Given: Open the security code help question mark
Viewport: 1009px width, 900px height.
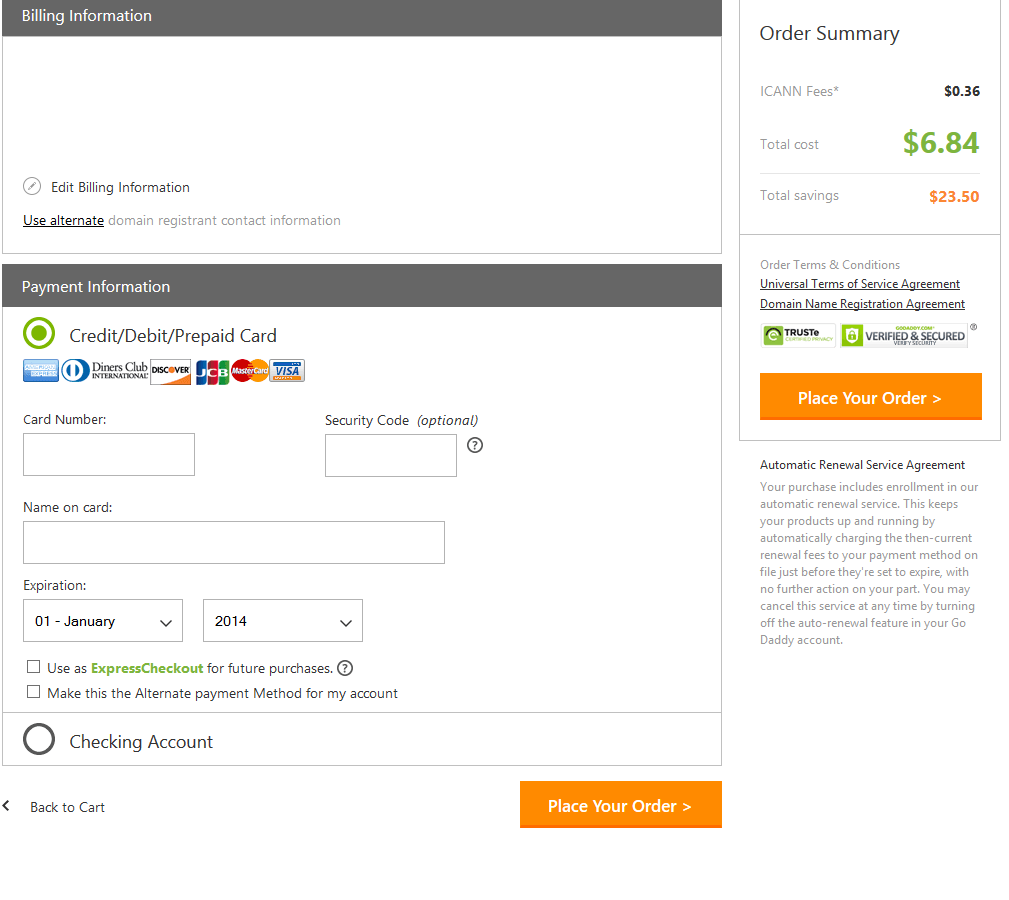Looking at the screenshot, I should click(475, 445).
